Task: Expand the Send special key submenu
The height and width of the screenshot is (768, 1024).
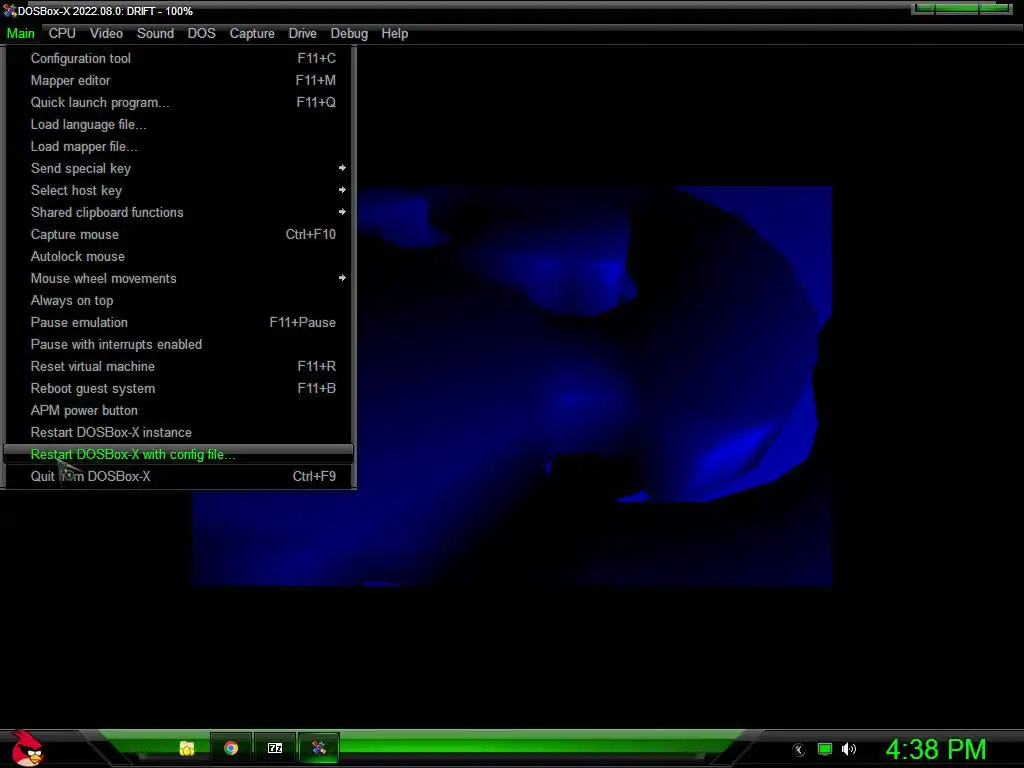Action: (x=178, y=168)
